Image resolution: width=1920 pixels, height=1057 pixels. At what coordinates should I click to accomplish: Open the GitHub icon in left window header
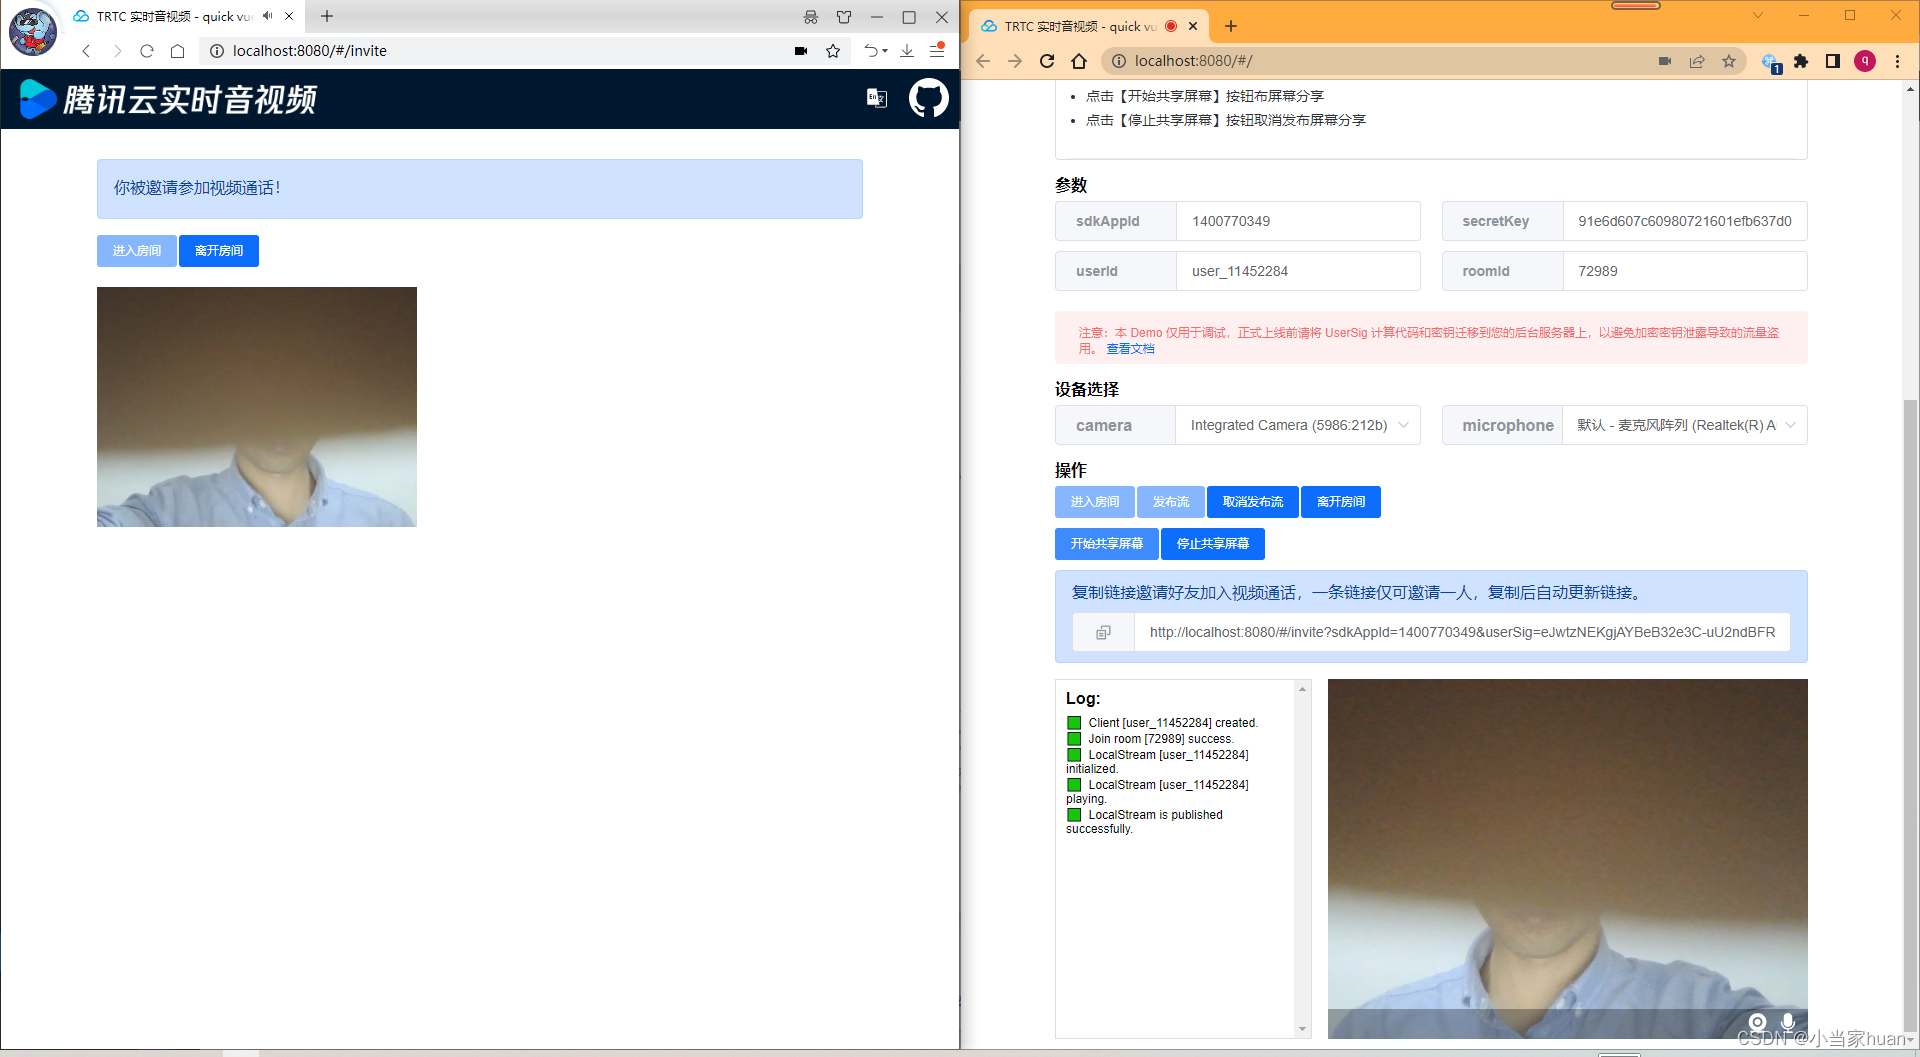click(x=928, y=98)
